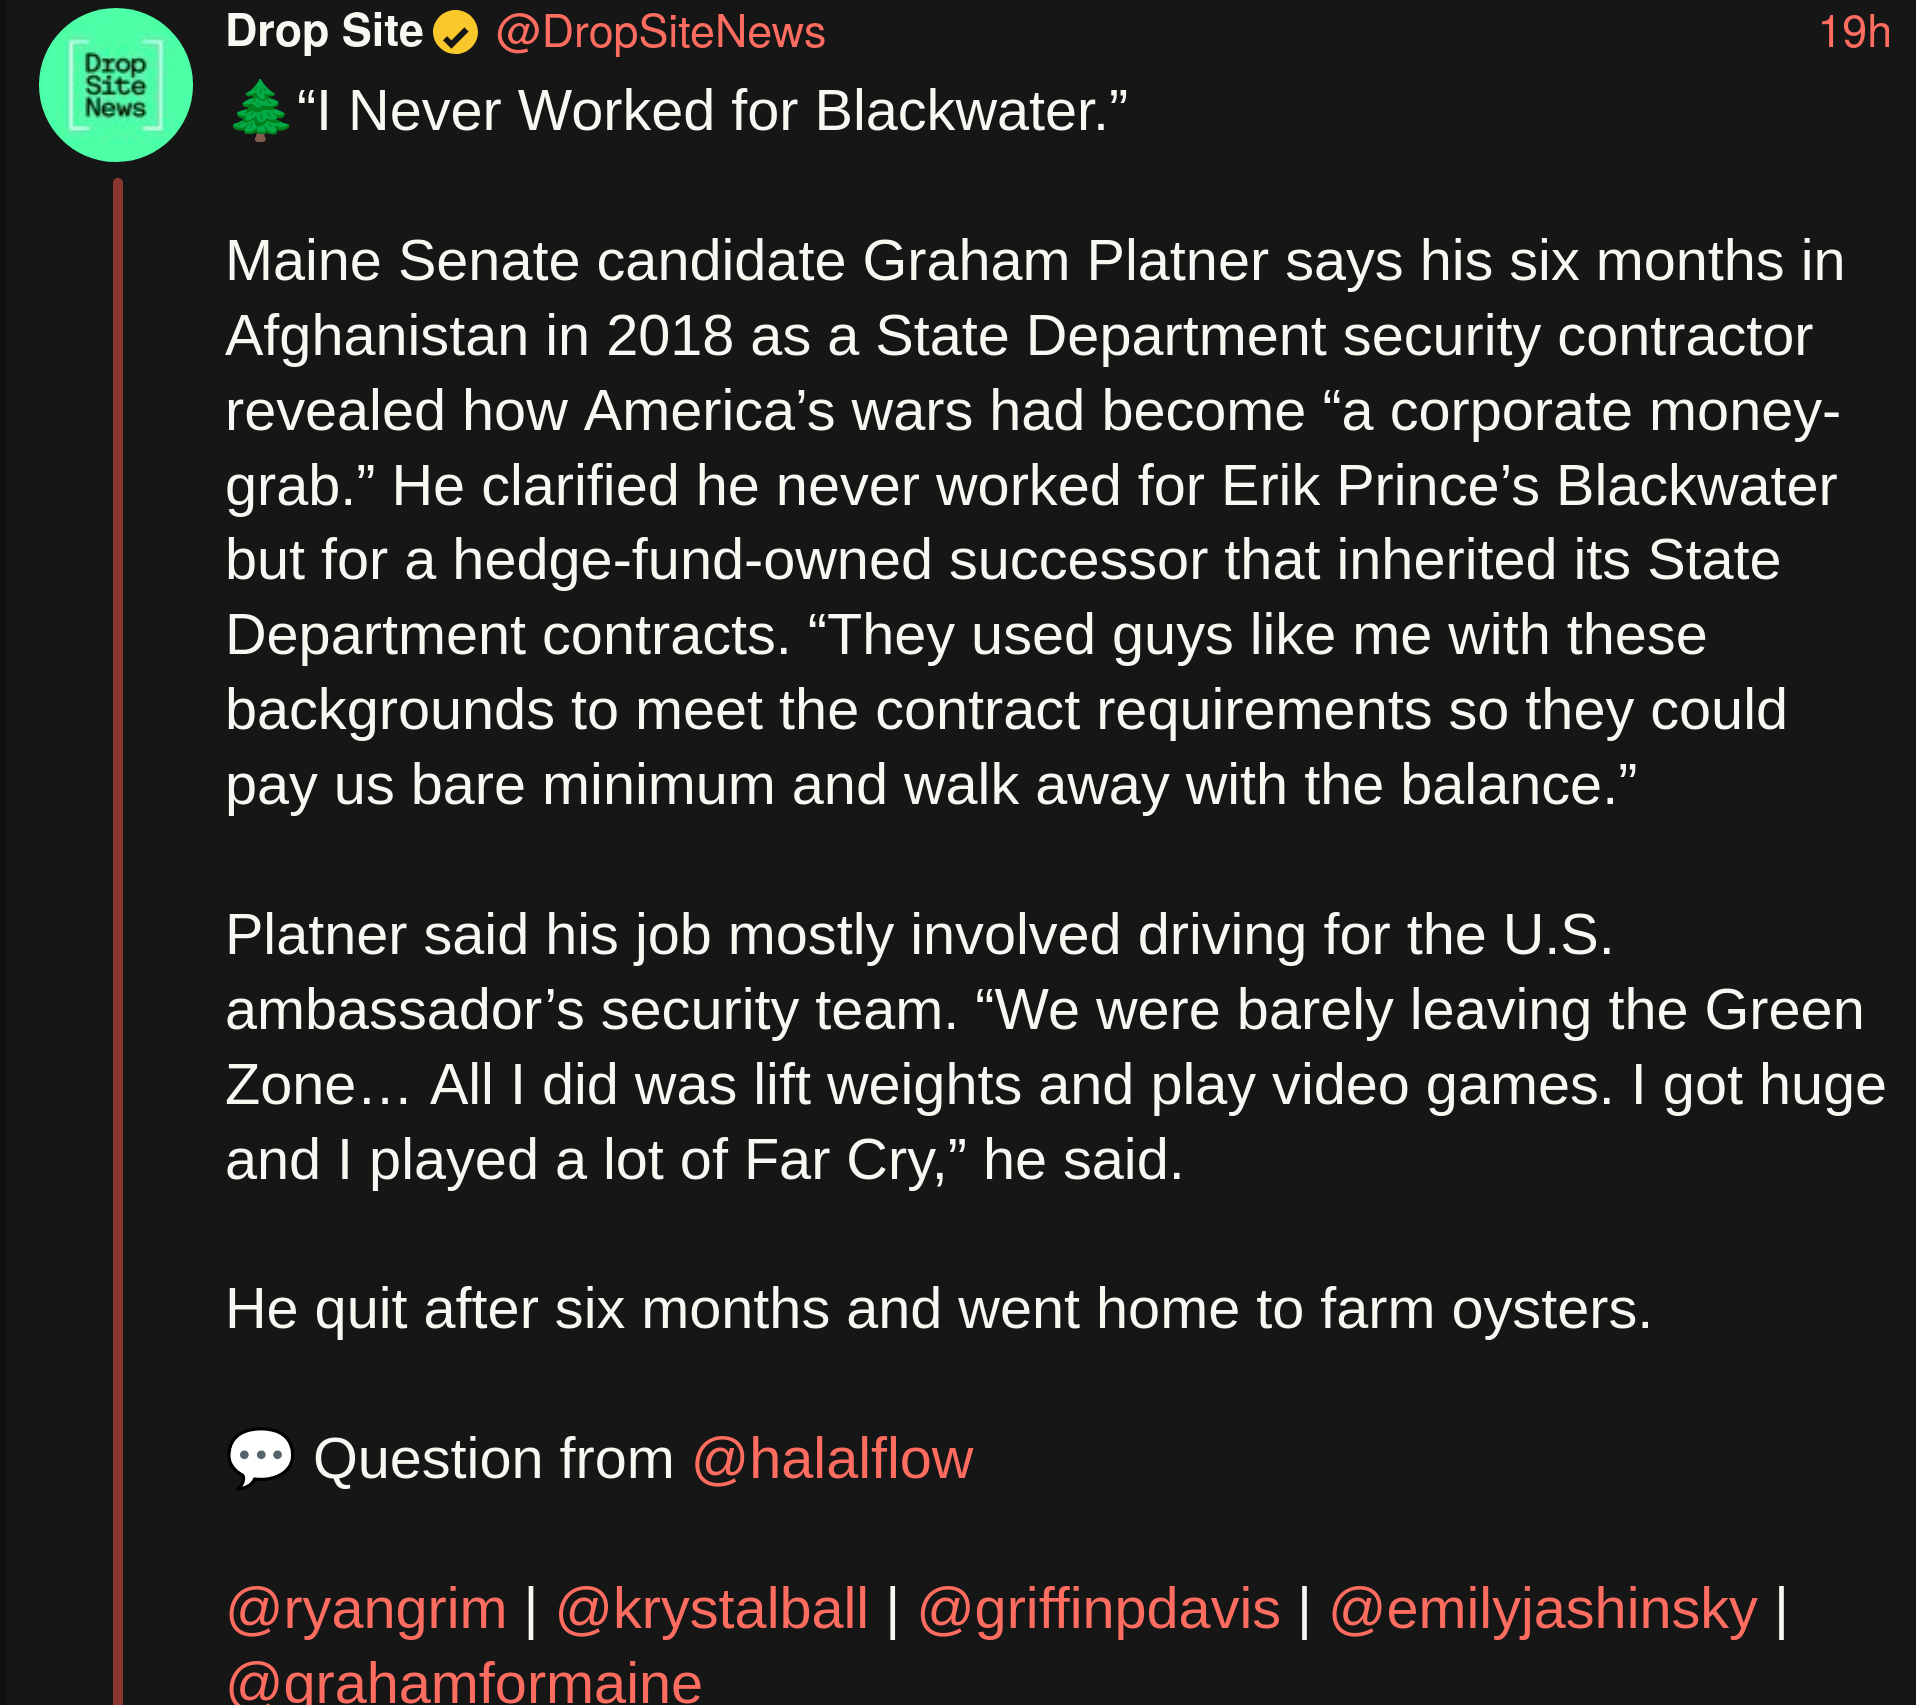Viewport: 1916px width, 1705px height.
Task: Click the "Question from" text
Action: pyautogui.click(x=494, y=1459)
